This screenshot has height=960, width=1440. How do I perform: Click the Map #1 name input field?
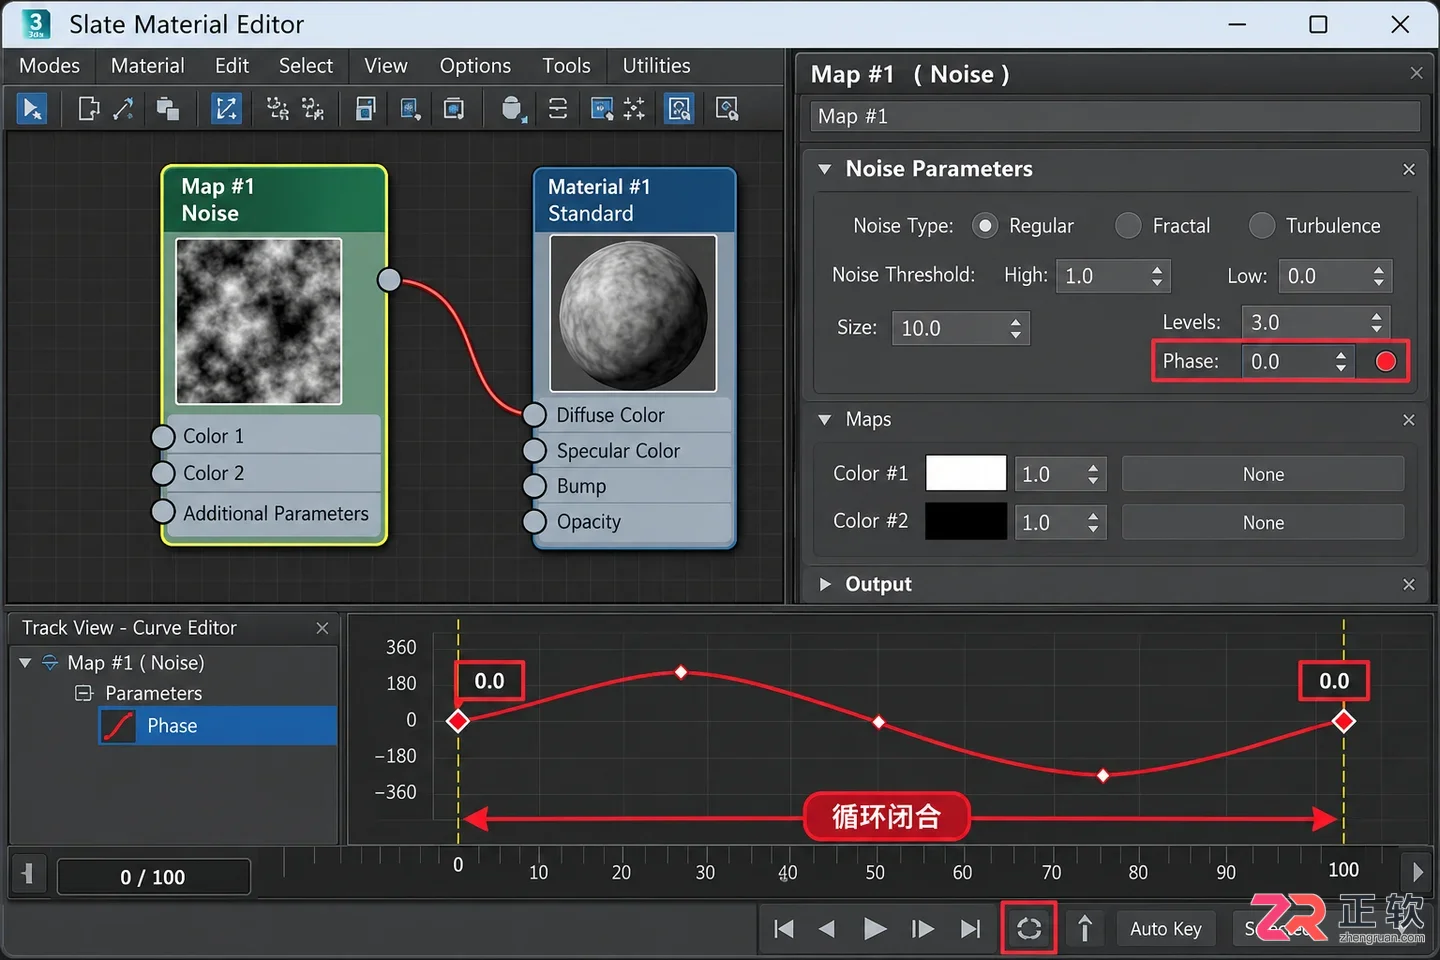[1115, 116]
